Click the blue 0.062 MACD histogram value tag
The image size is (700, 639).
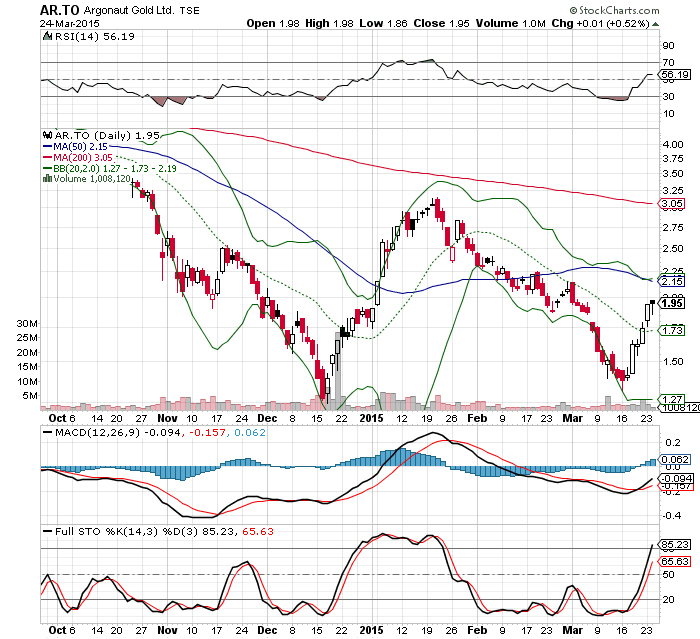(x=675, y=459)
